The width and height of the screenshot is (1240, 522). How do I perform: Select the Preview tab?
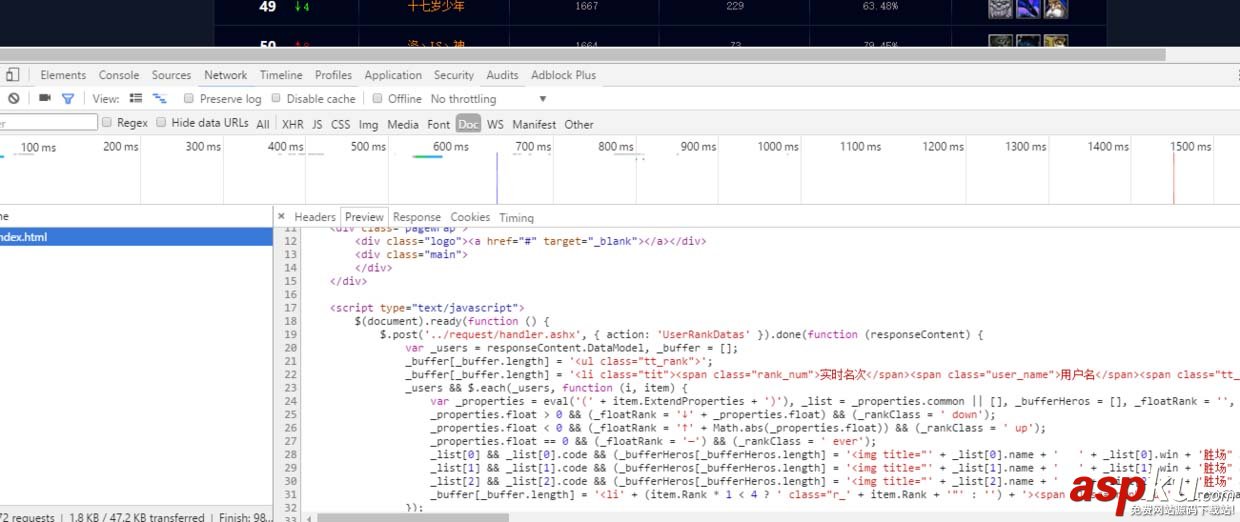point(364,217)
